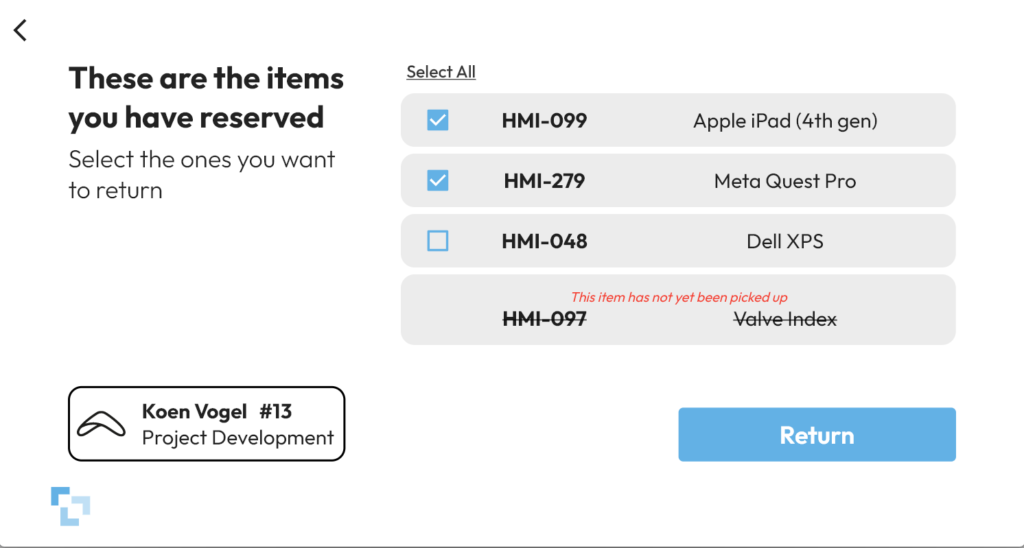Select the Dell XPS item row
This screenshot has height=548, width=1024.
tap(678, 241)
